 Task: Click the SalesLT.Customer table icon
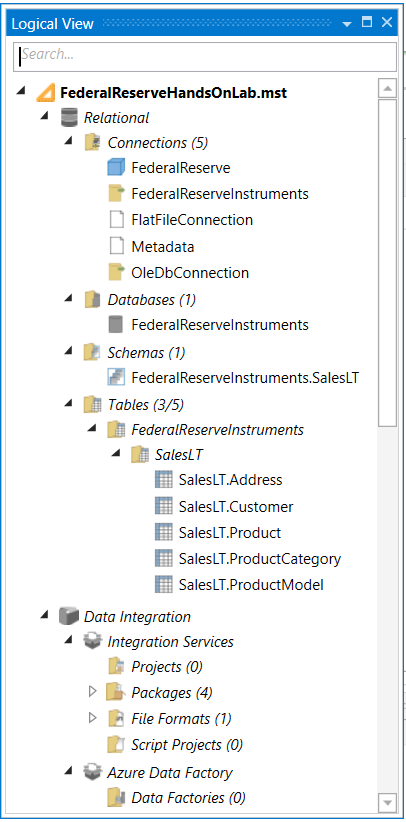click(x=164, y=506)
